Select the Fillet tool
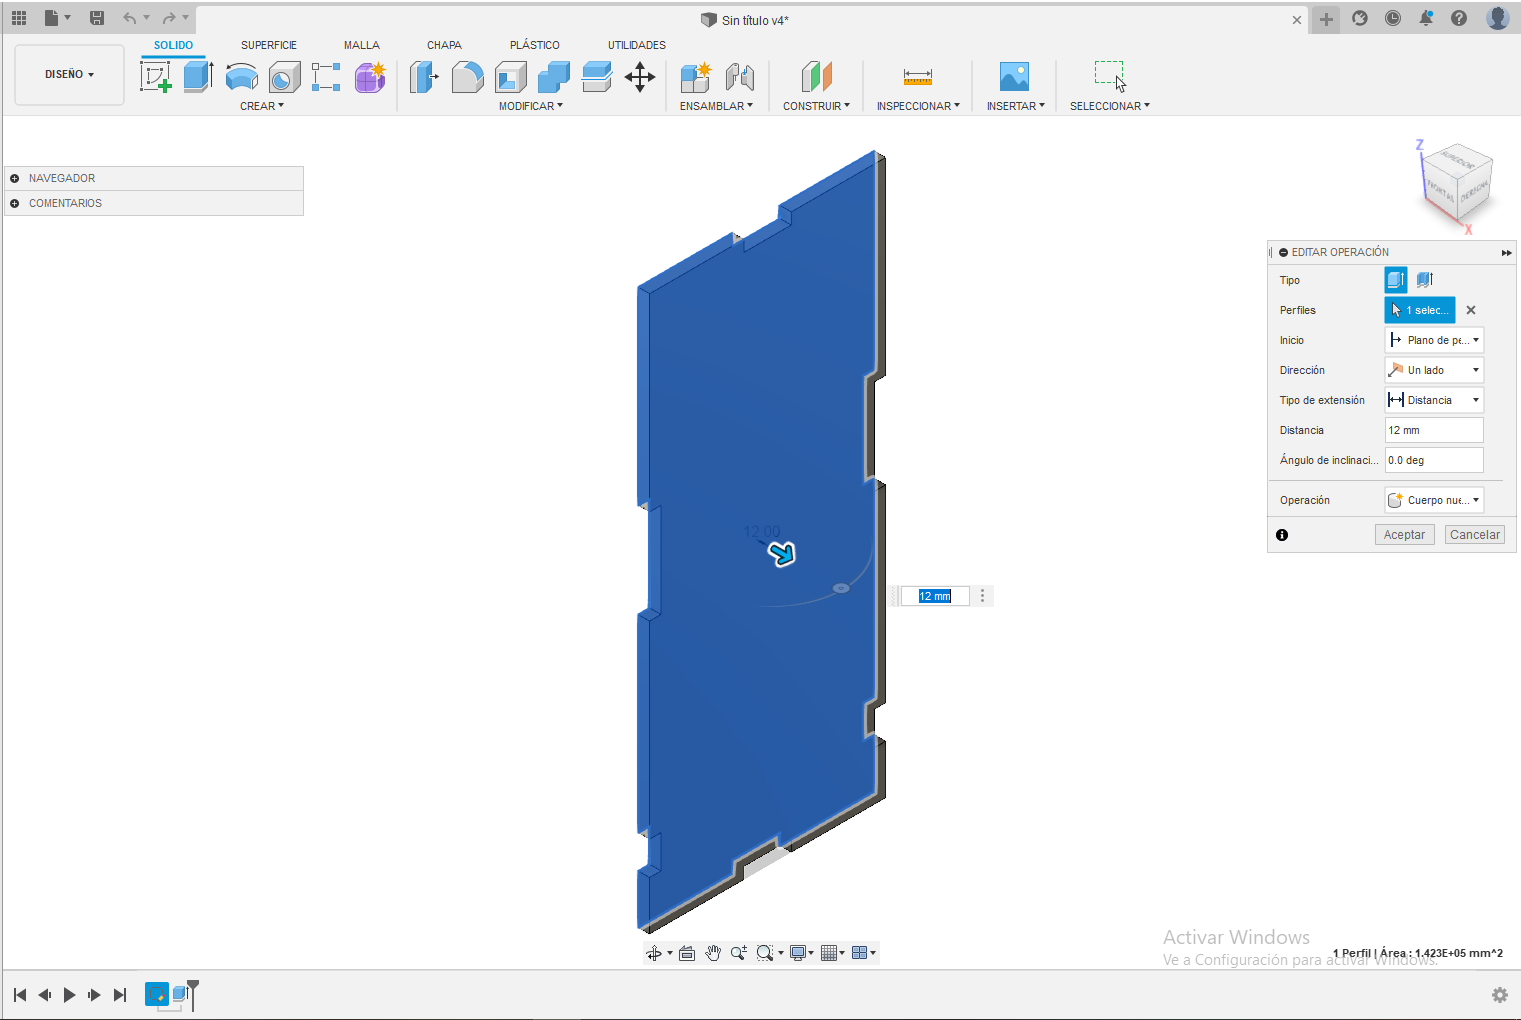 coord(467,77)
